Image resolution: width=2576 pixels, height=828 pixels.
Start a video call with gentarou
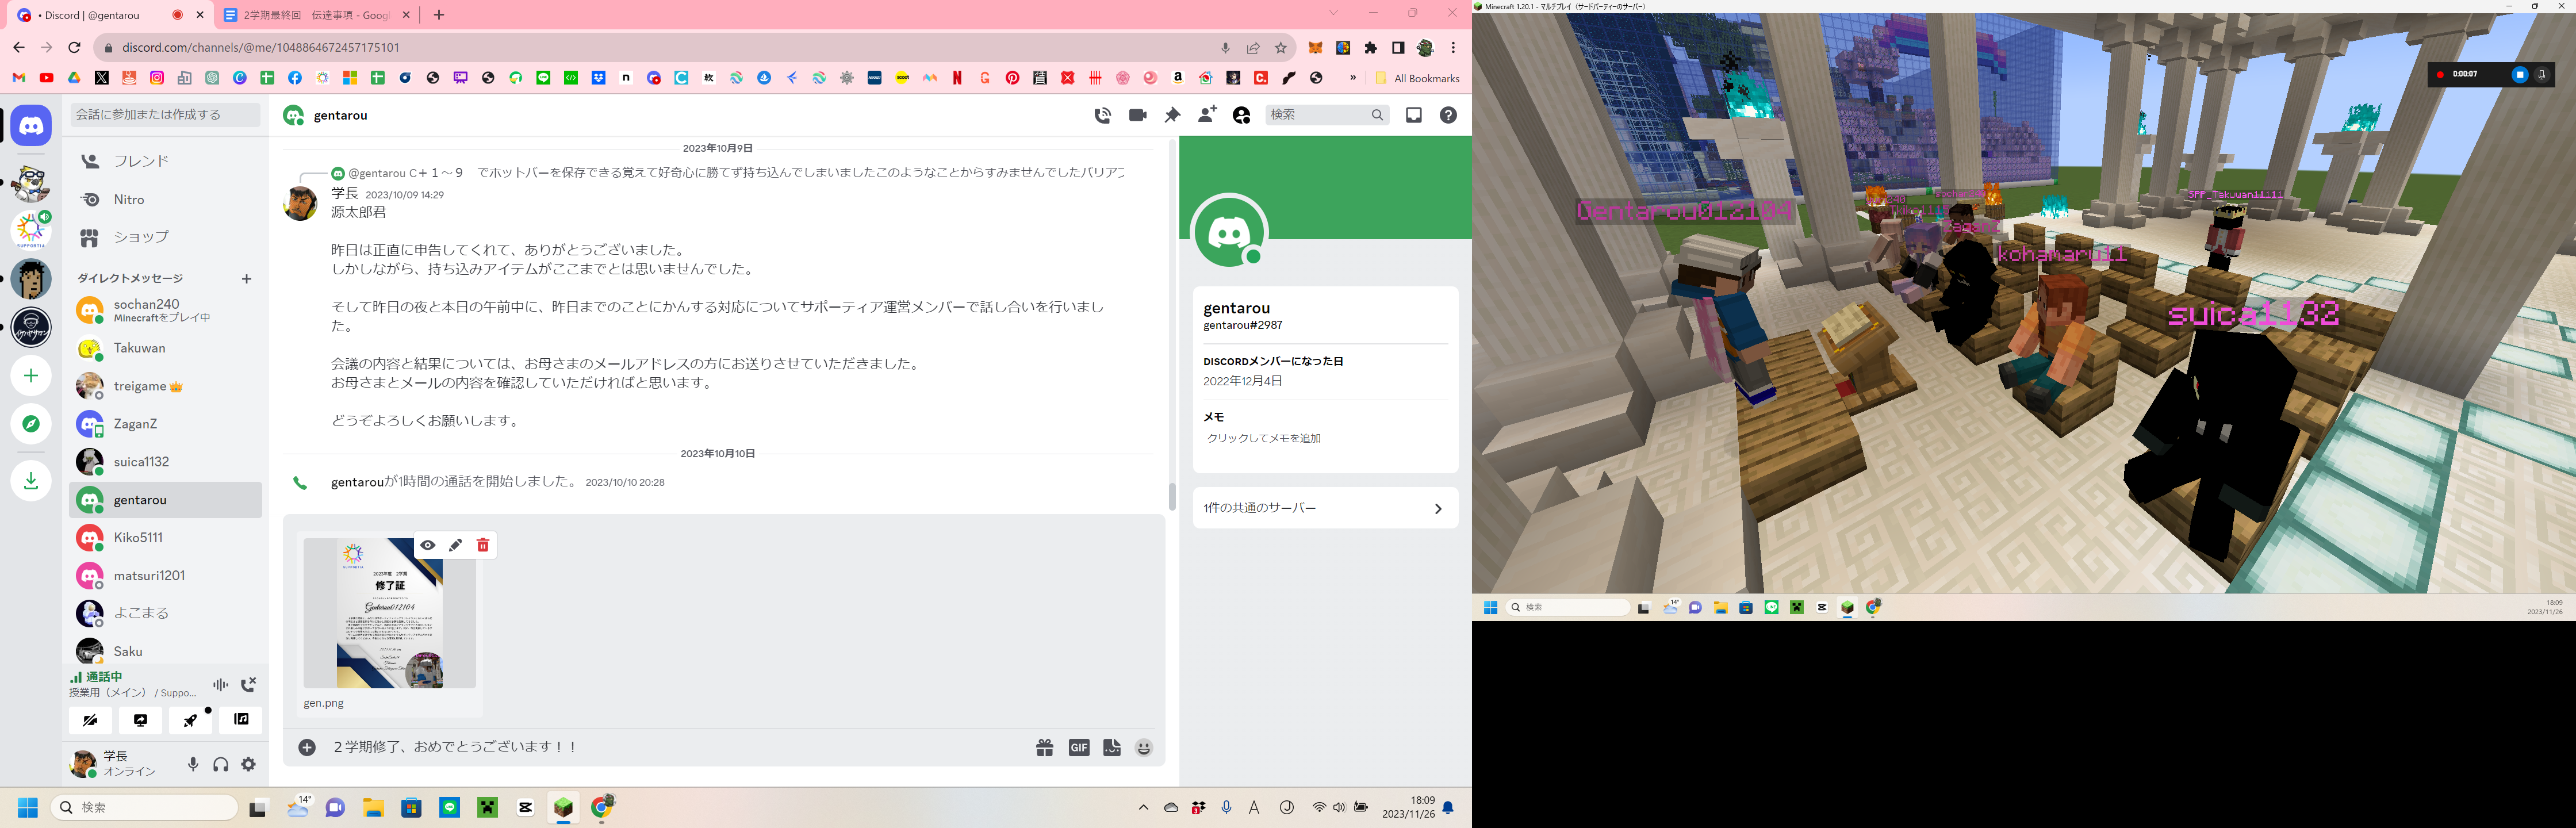1137,115
